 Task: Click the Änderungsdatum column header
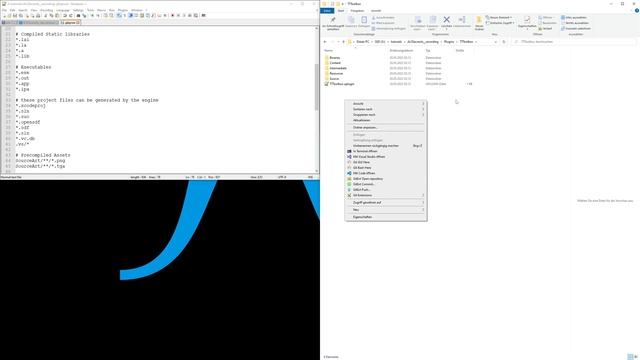[x=401, y=51]
